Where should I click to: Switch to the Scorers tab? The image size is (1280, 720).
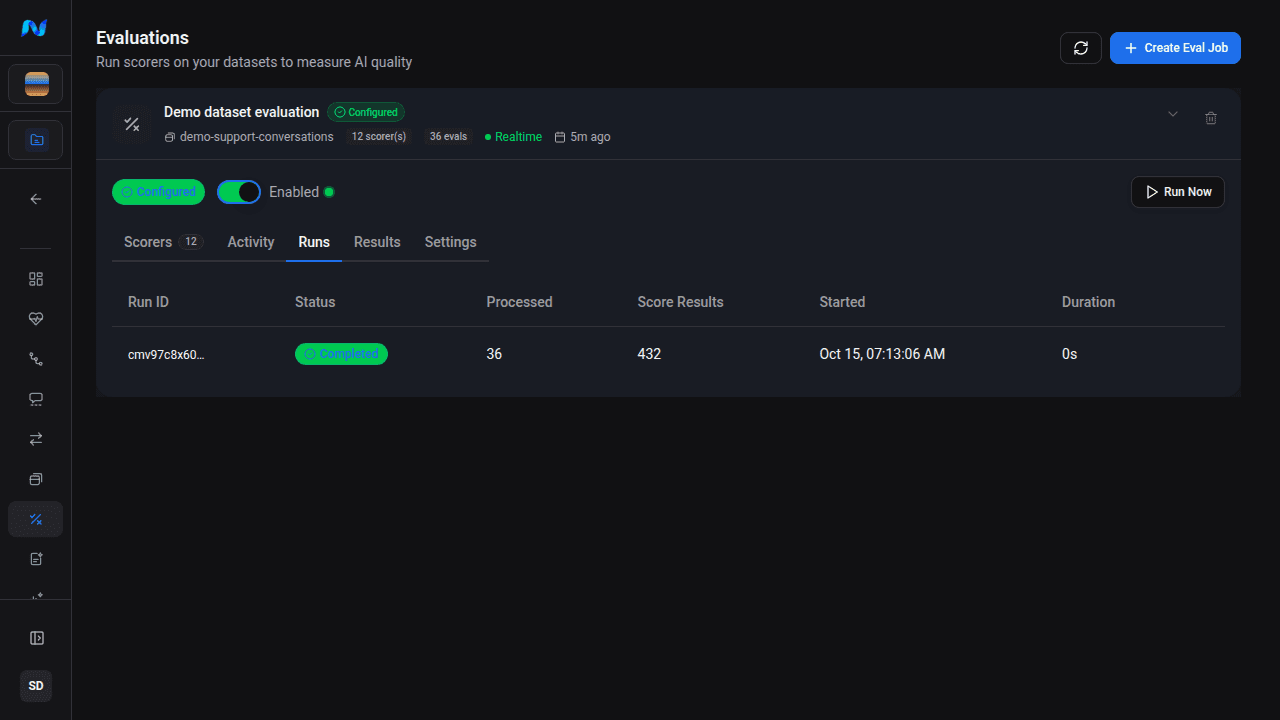164,242
